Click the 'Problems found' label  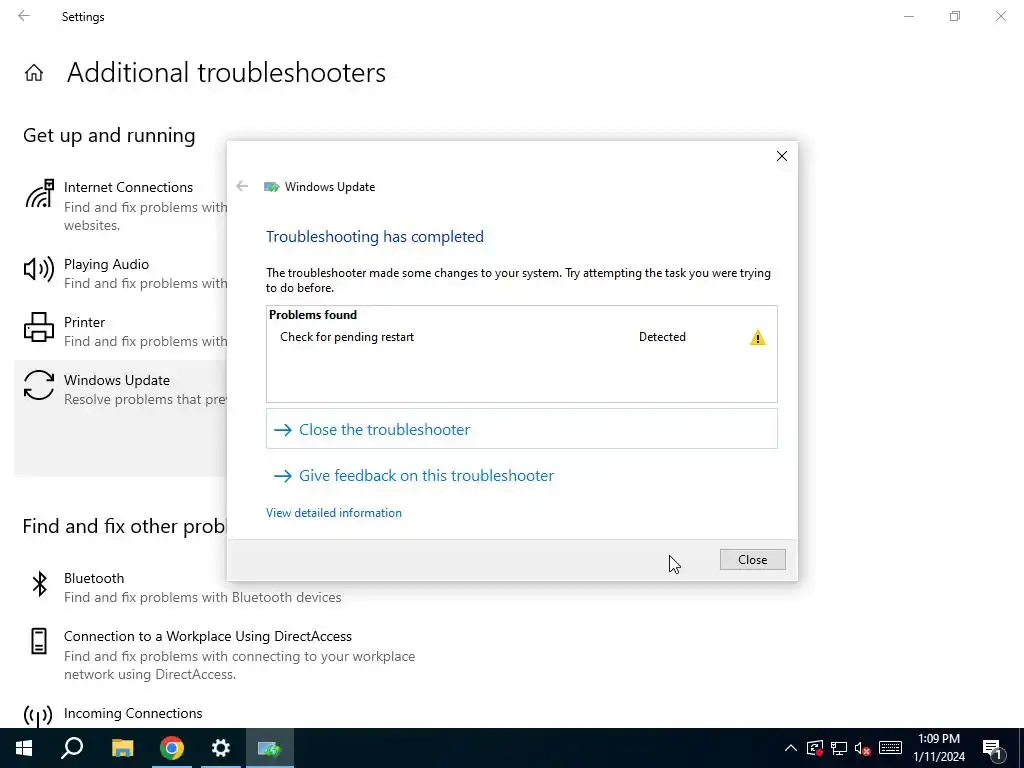pos(313,315)
